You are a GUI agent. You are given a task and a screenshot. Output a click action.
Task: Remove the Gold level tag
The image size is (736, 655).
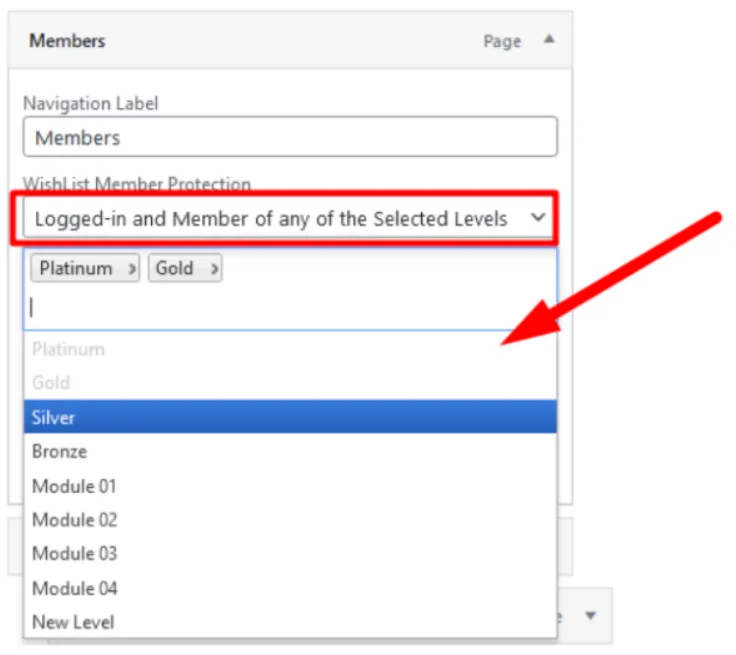[215, 269]
